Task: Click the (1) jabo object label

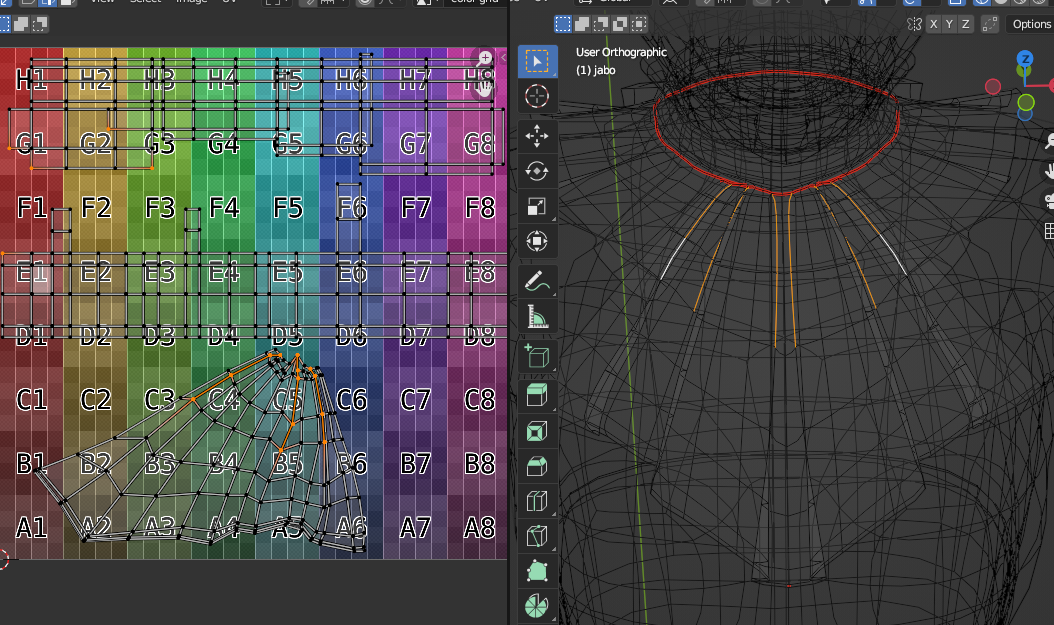Action: click(596, 70)
